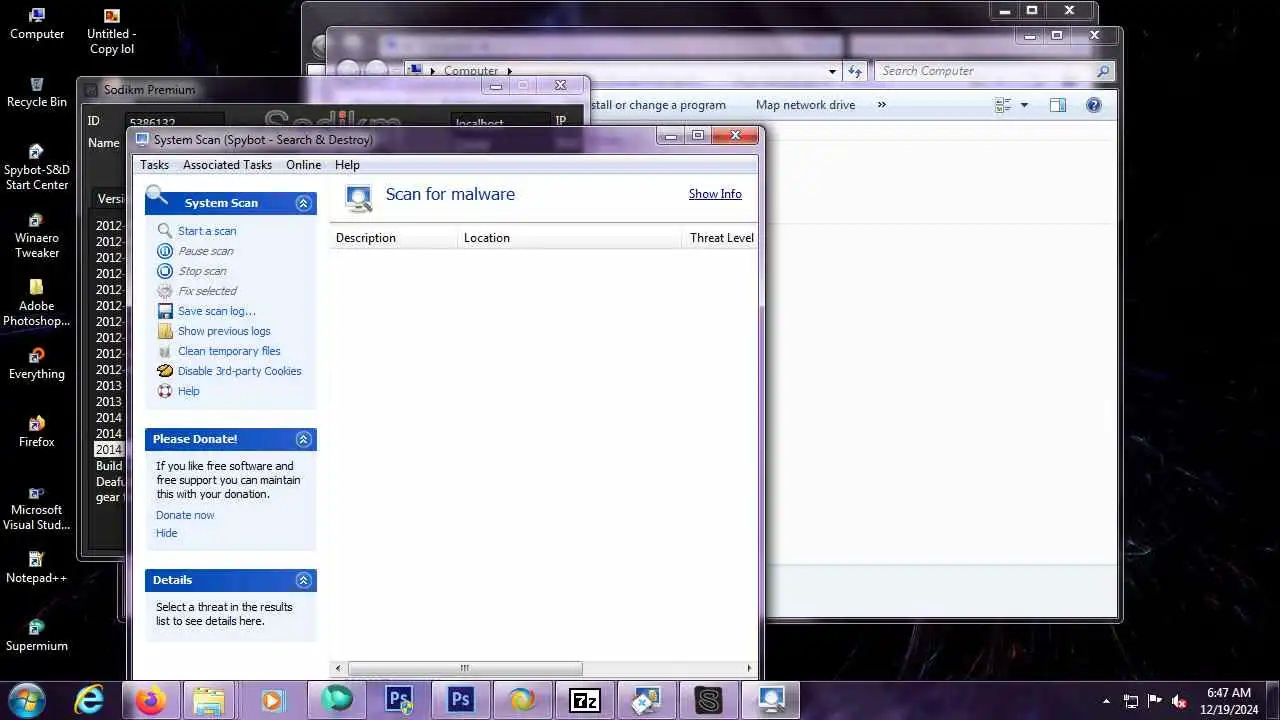
Task: Click the horizontal scrollbar left arrow
Action: pos(338,668)
